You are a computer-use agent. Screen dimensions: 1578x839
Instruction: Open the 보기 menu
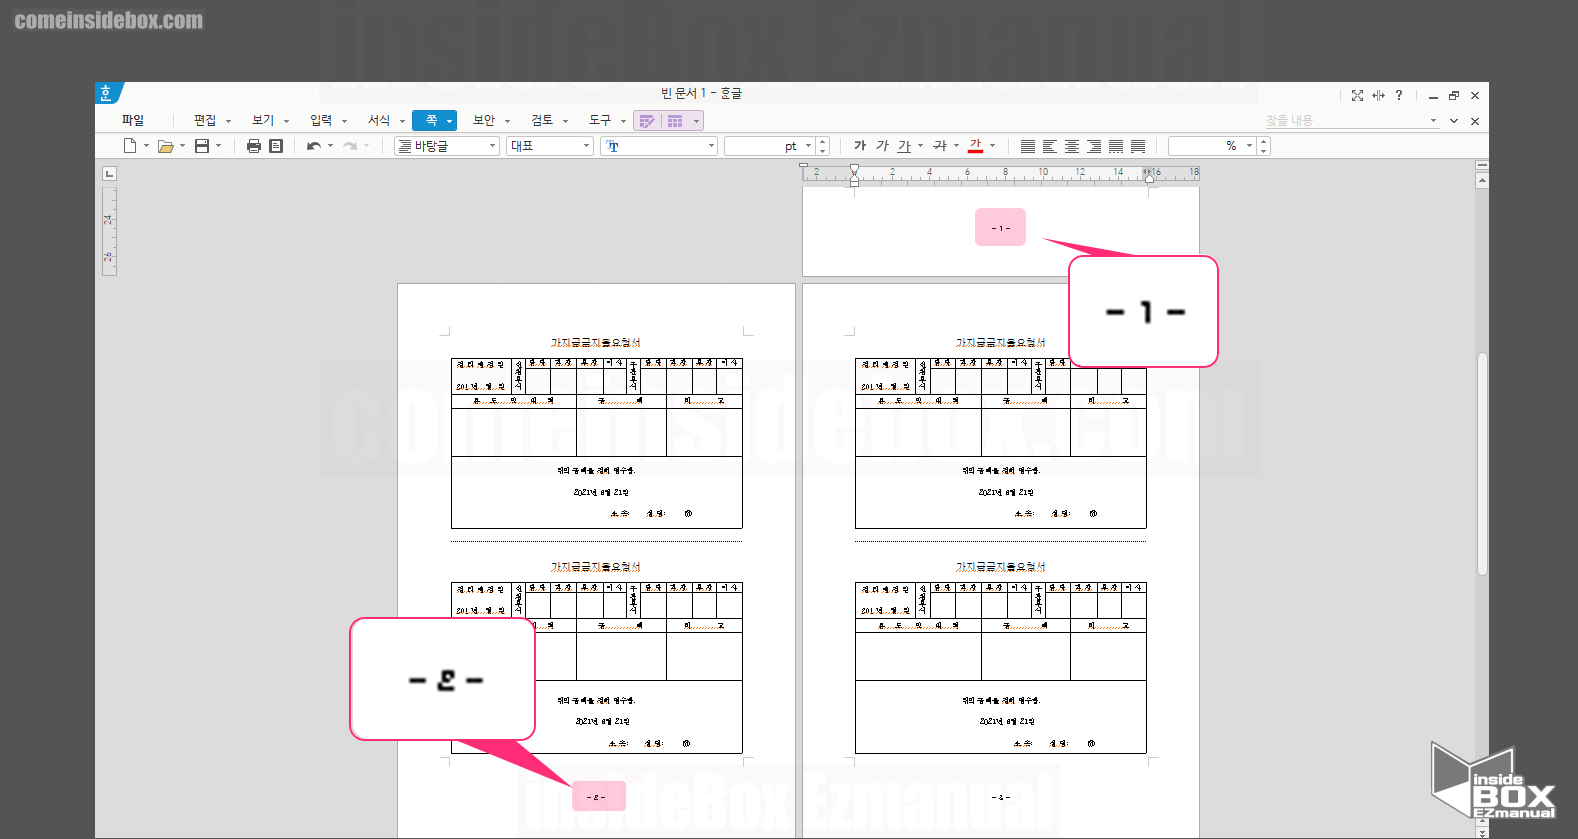263,120
